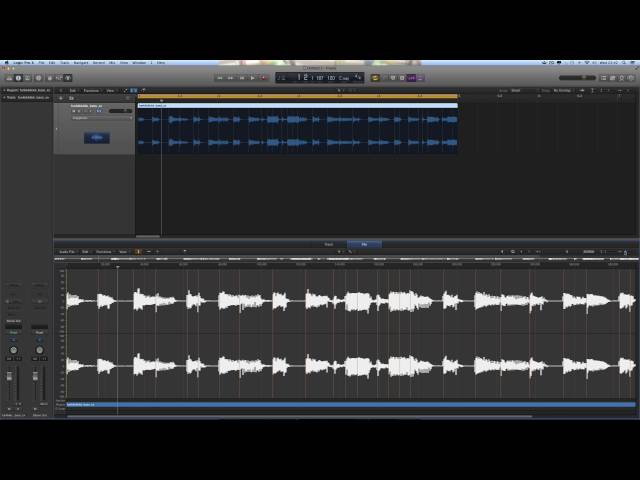This screenshot has width=640, height=480.
Task: Click the Waveform Zoom button in Tracks area
Action: click(582, 91)
